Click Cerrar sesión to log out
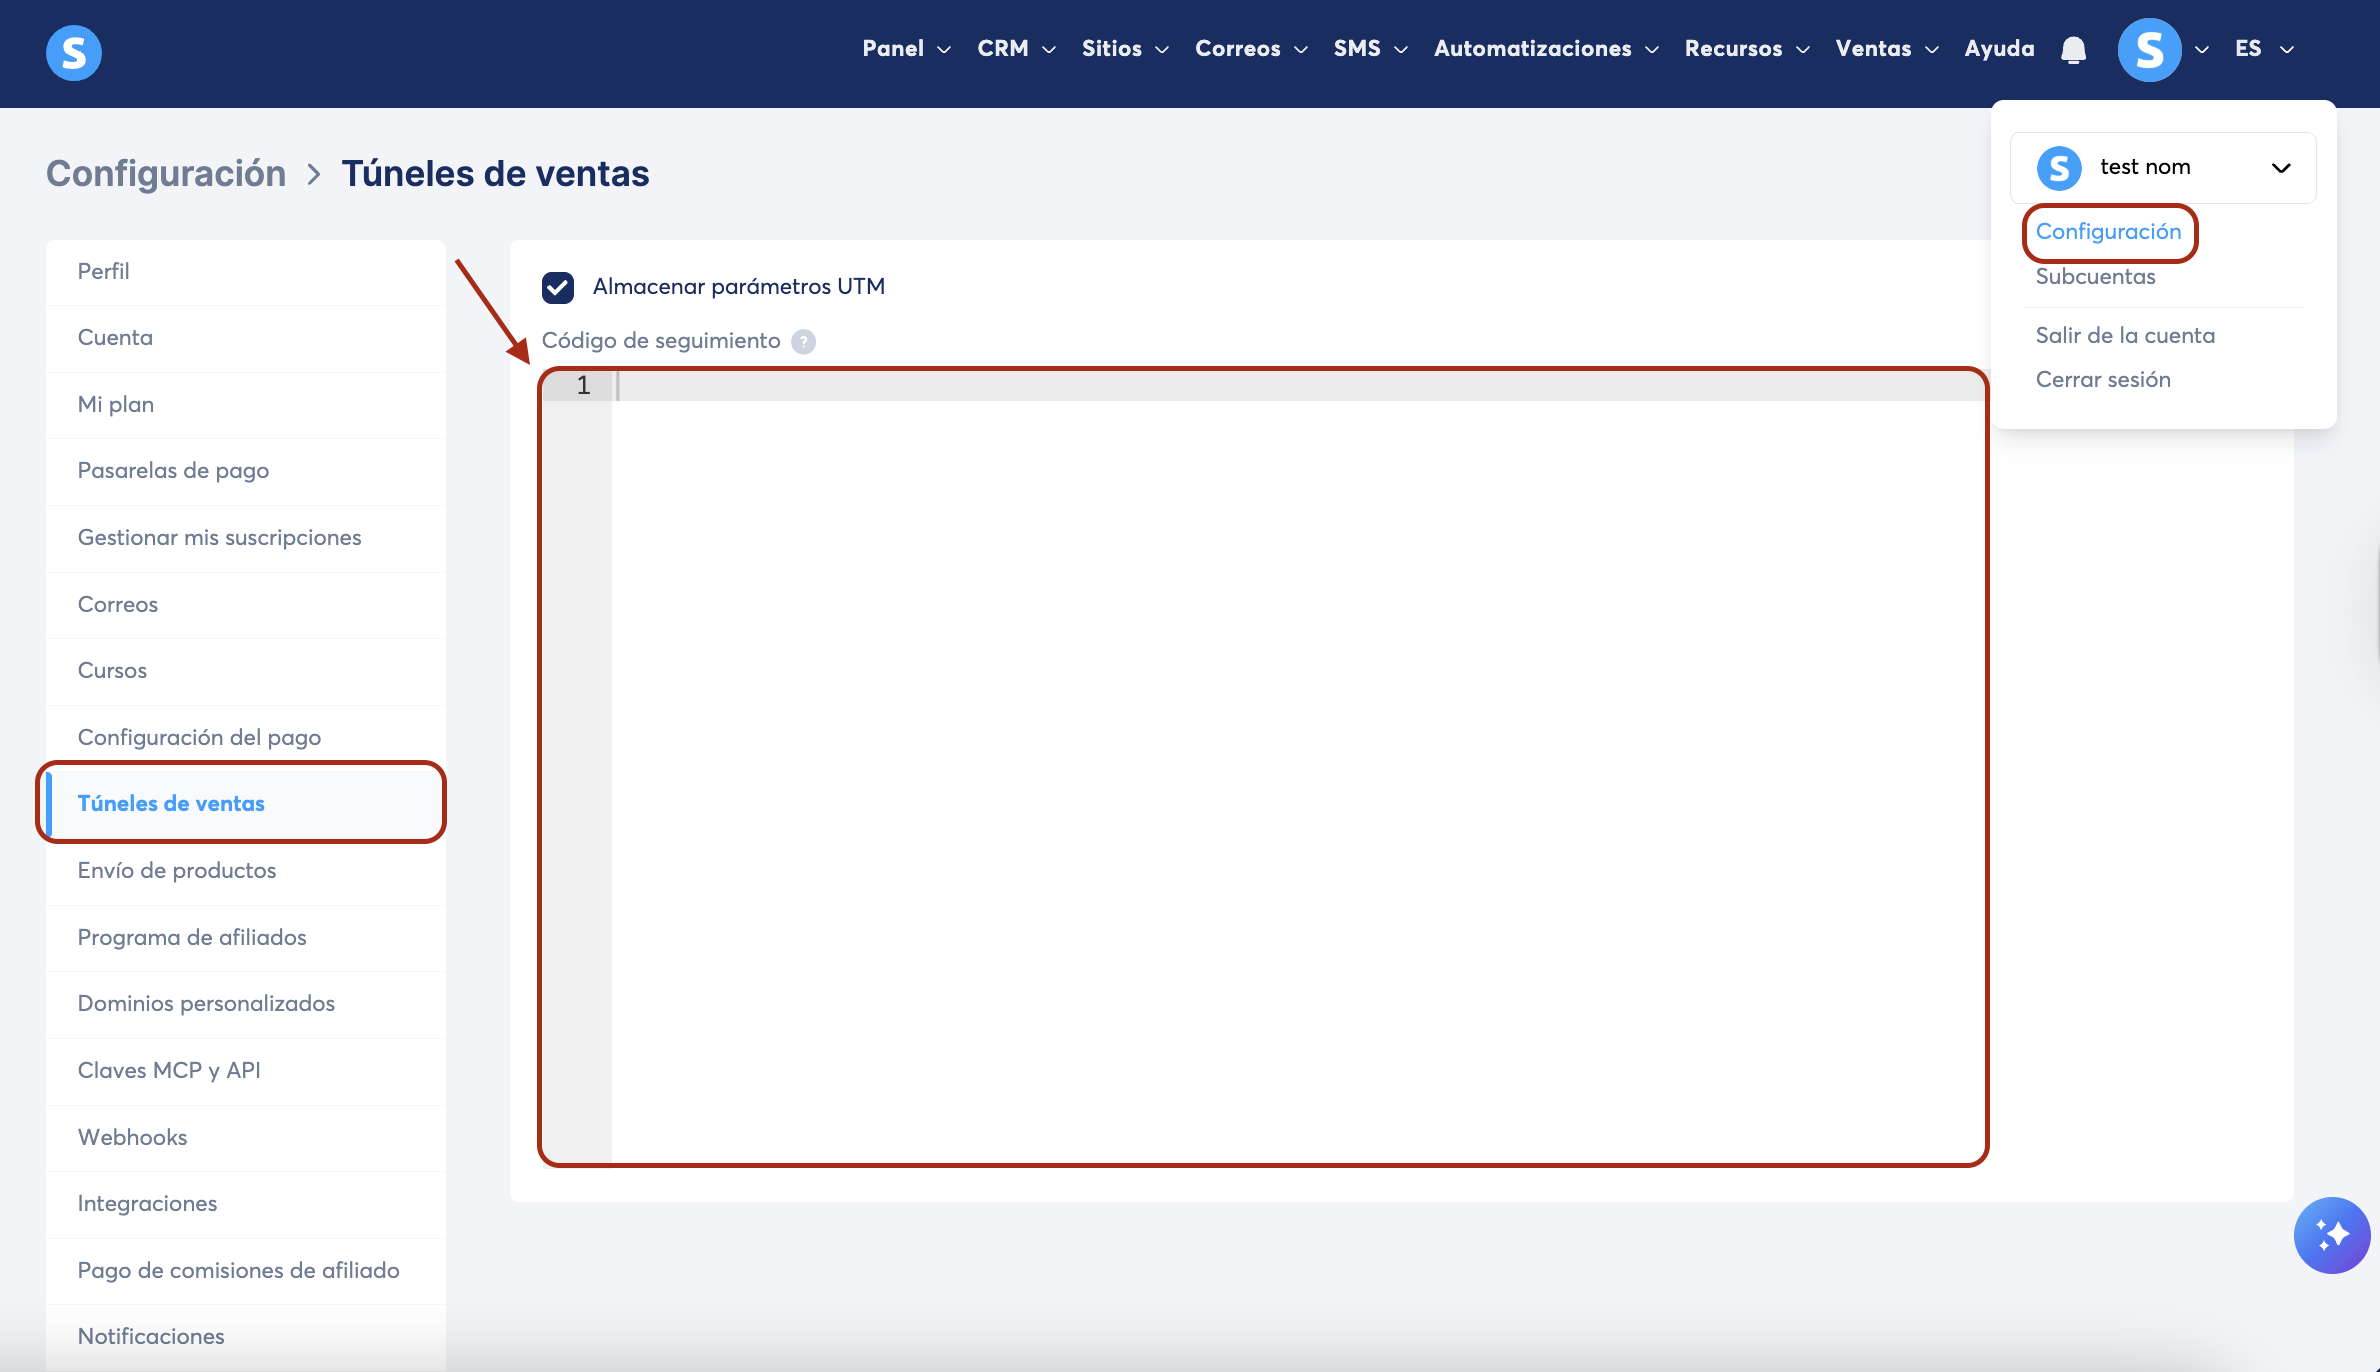This screenshot has width=2380, height=1372. (2103, 380)
